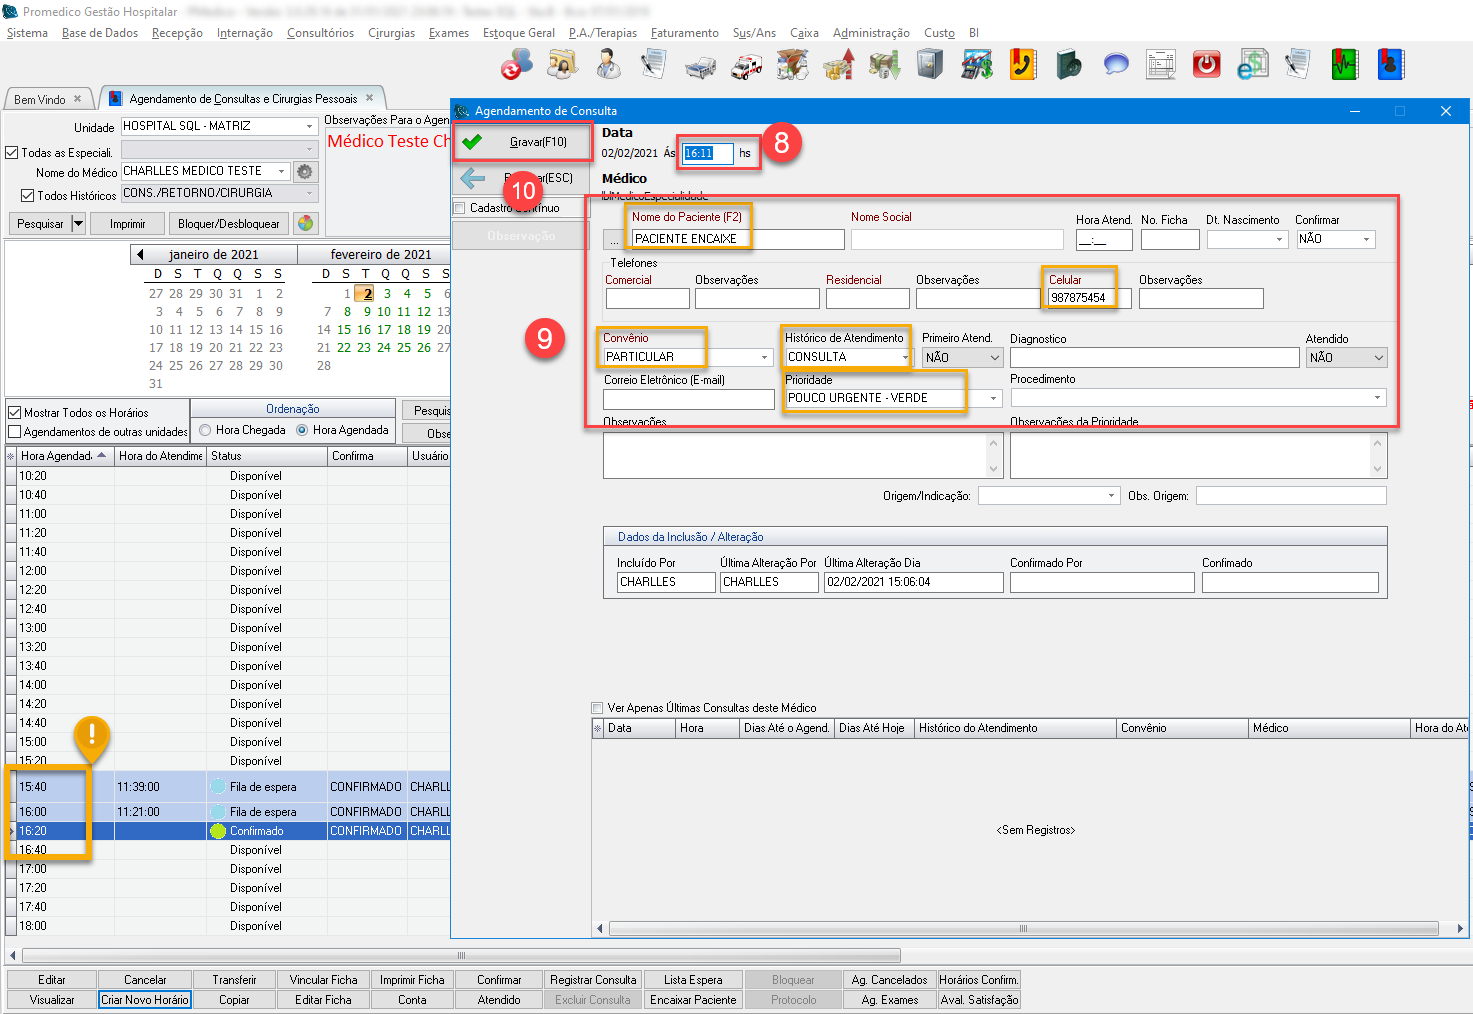
Task: Click the Imprimir button
Action: pos(128,223)
